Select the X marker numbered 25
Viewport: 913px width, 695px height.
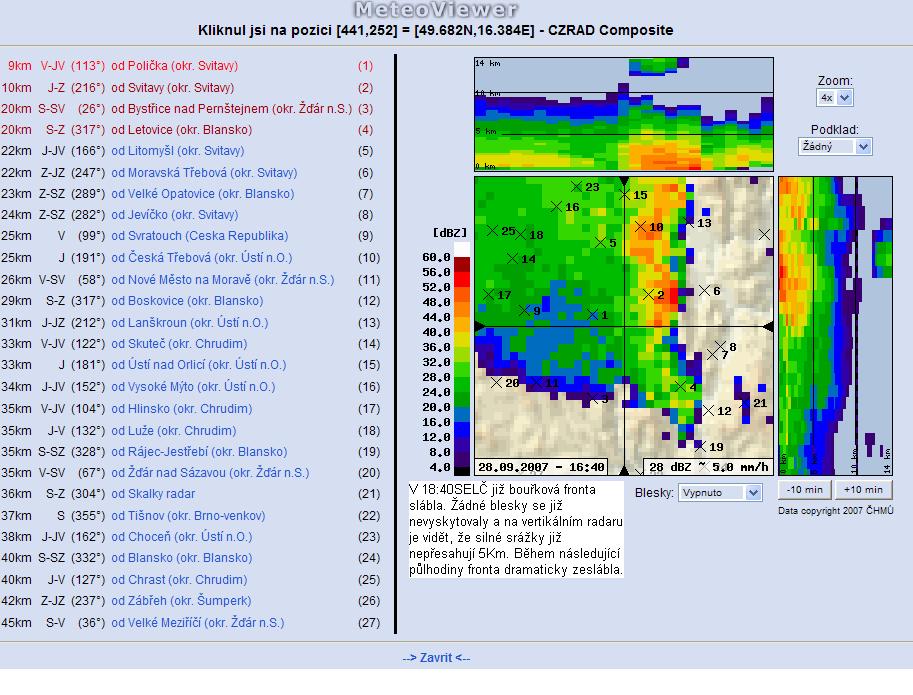pos(492,231)
